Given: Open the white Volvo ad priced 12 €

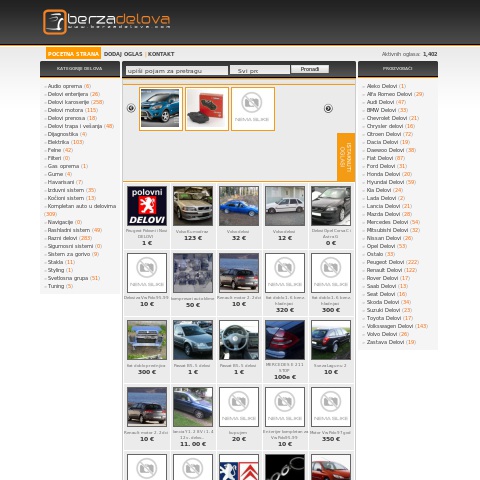Looking at the screenshot, I should 285,206.
